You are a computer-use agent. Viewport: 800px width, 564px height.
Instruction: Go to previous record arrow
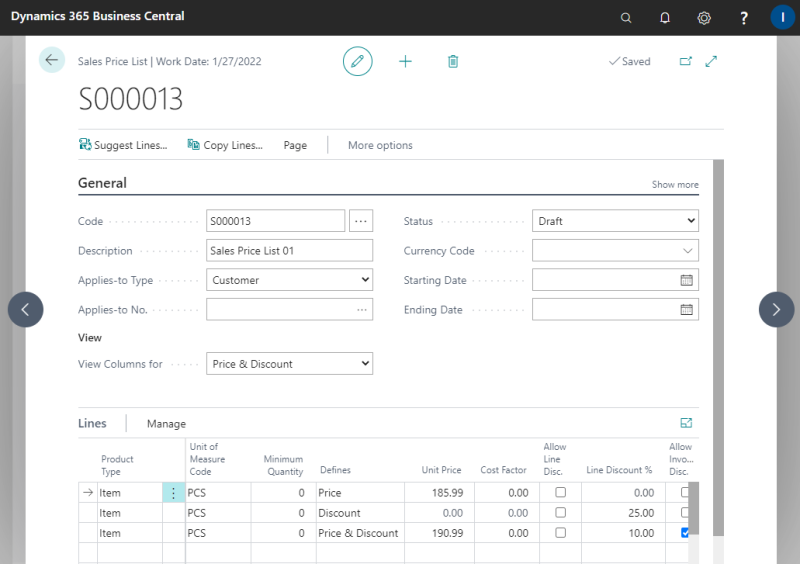(26, 309)
